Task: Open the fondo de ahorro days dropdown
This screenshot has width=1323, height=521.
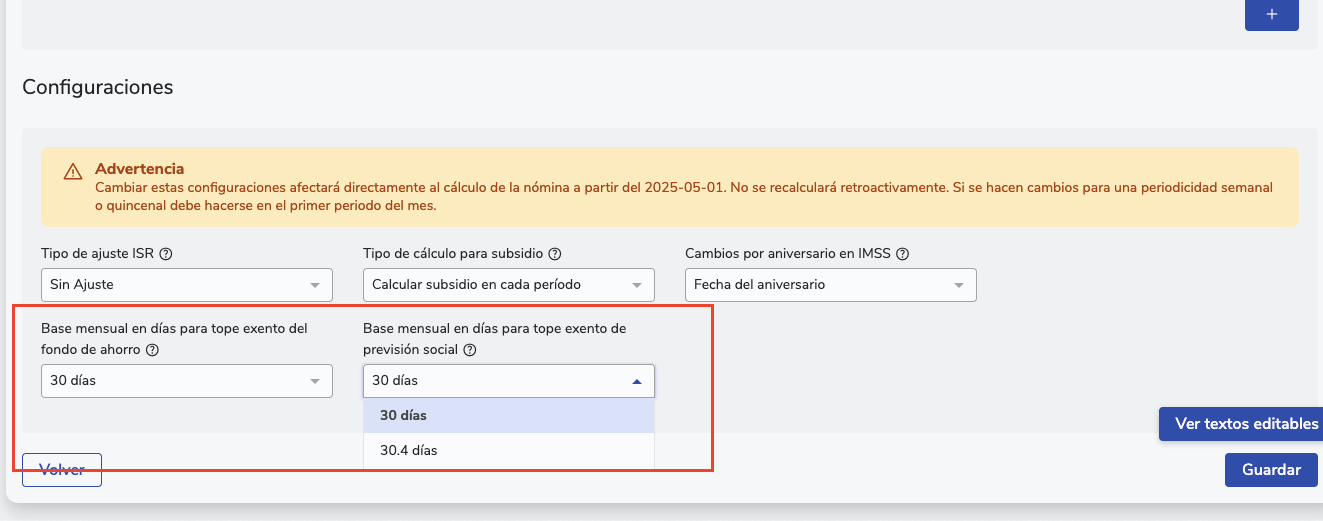Action: [186, 381]
